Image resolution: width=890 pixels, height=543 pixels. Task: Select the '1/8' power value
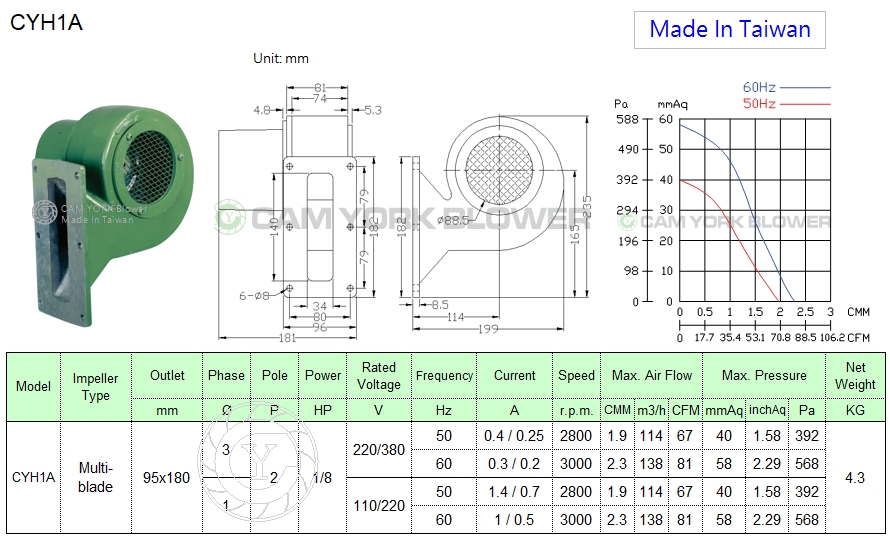pos(322,478)
